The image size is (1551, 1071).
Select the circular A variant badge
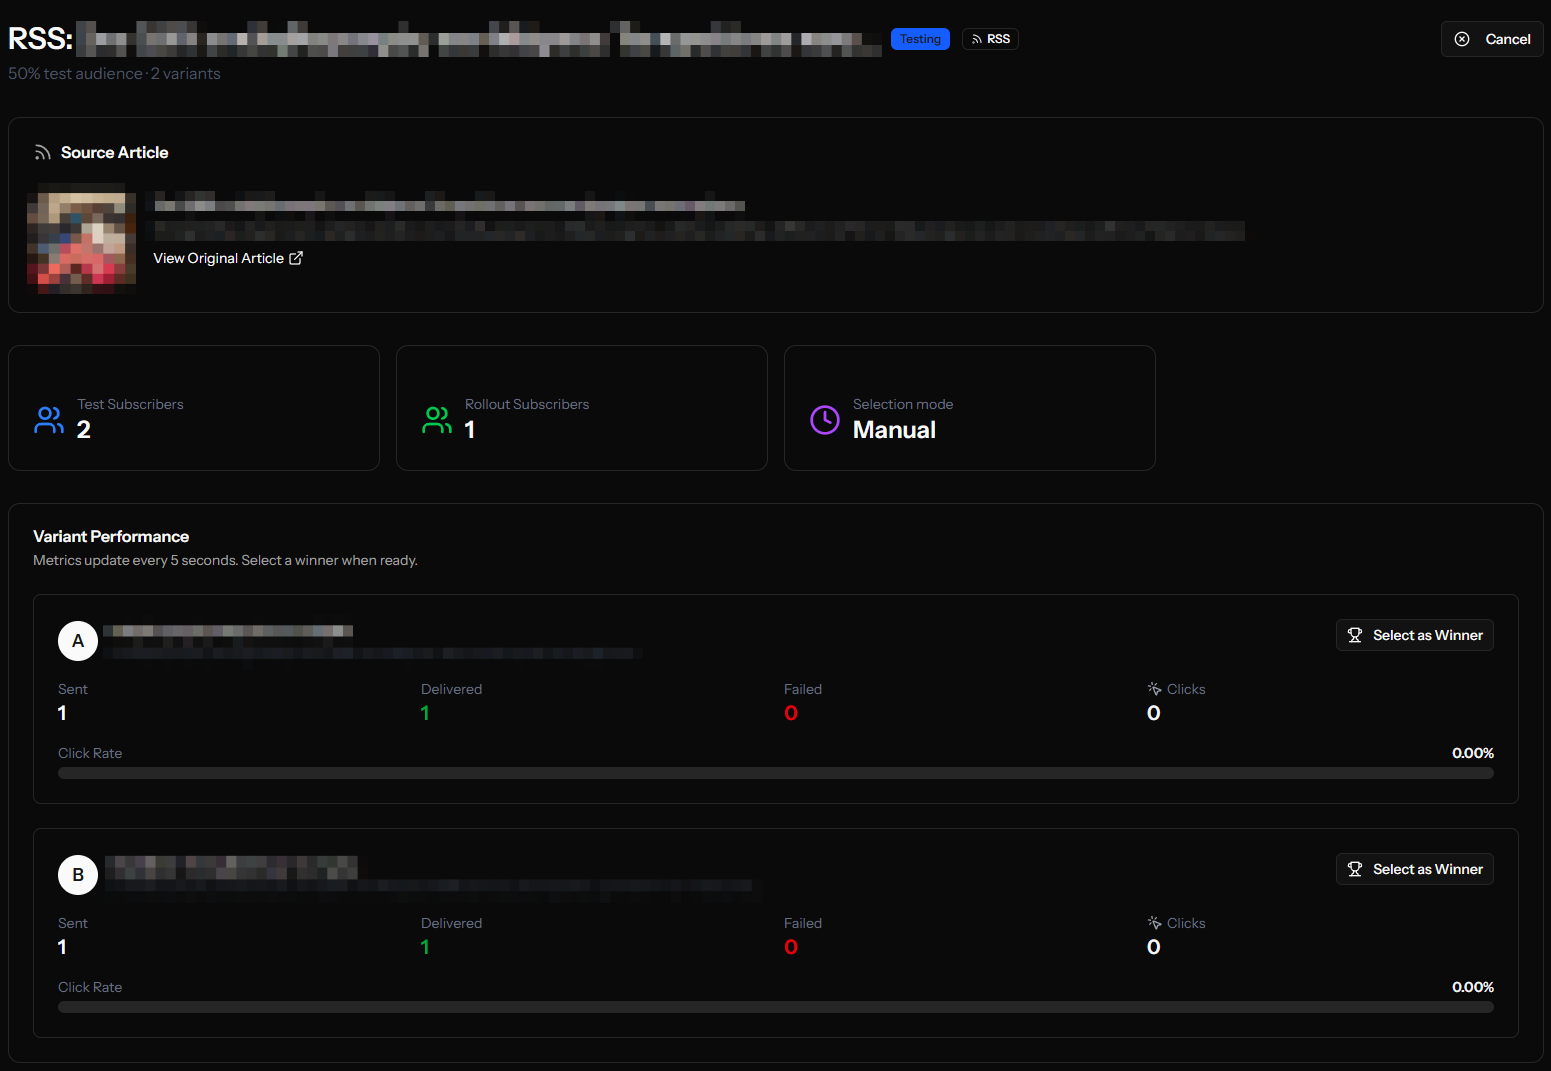click(x=78, y=641)
